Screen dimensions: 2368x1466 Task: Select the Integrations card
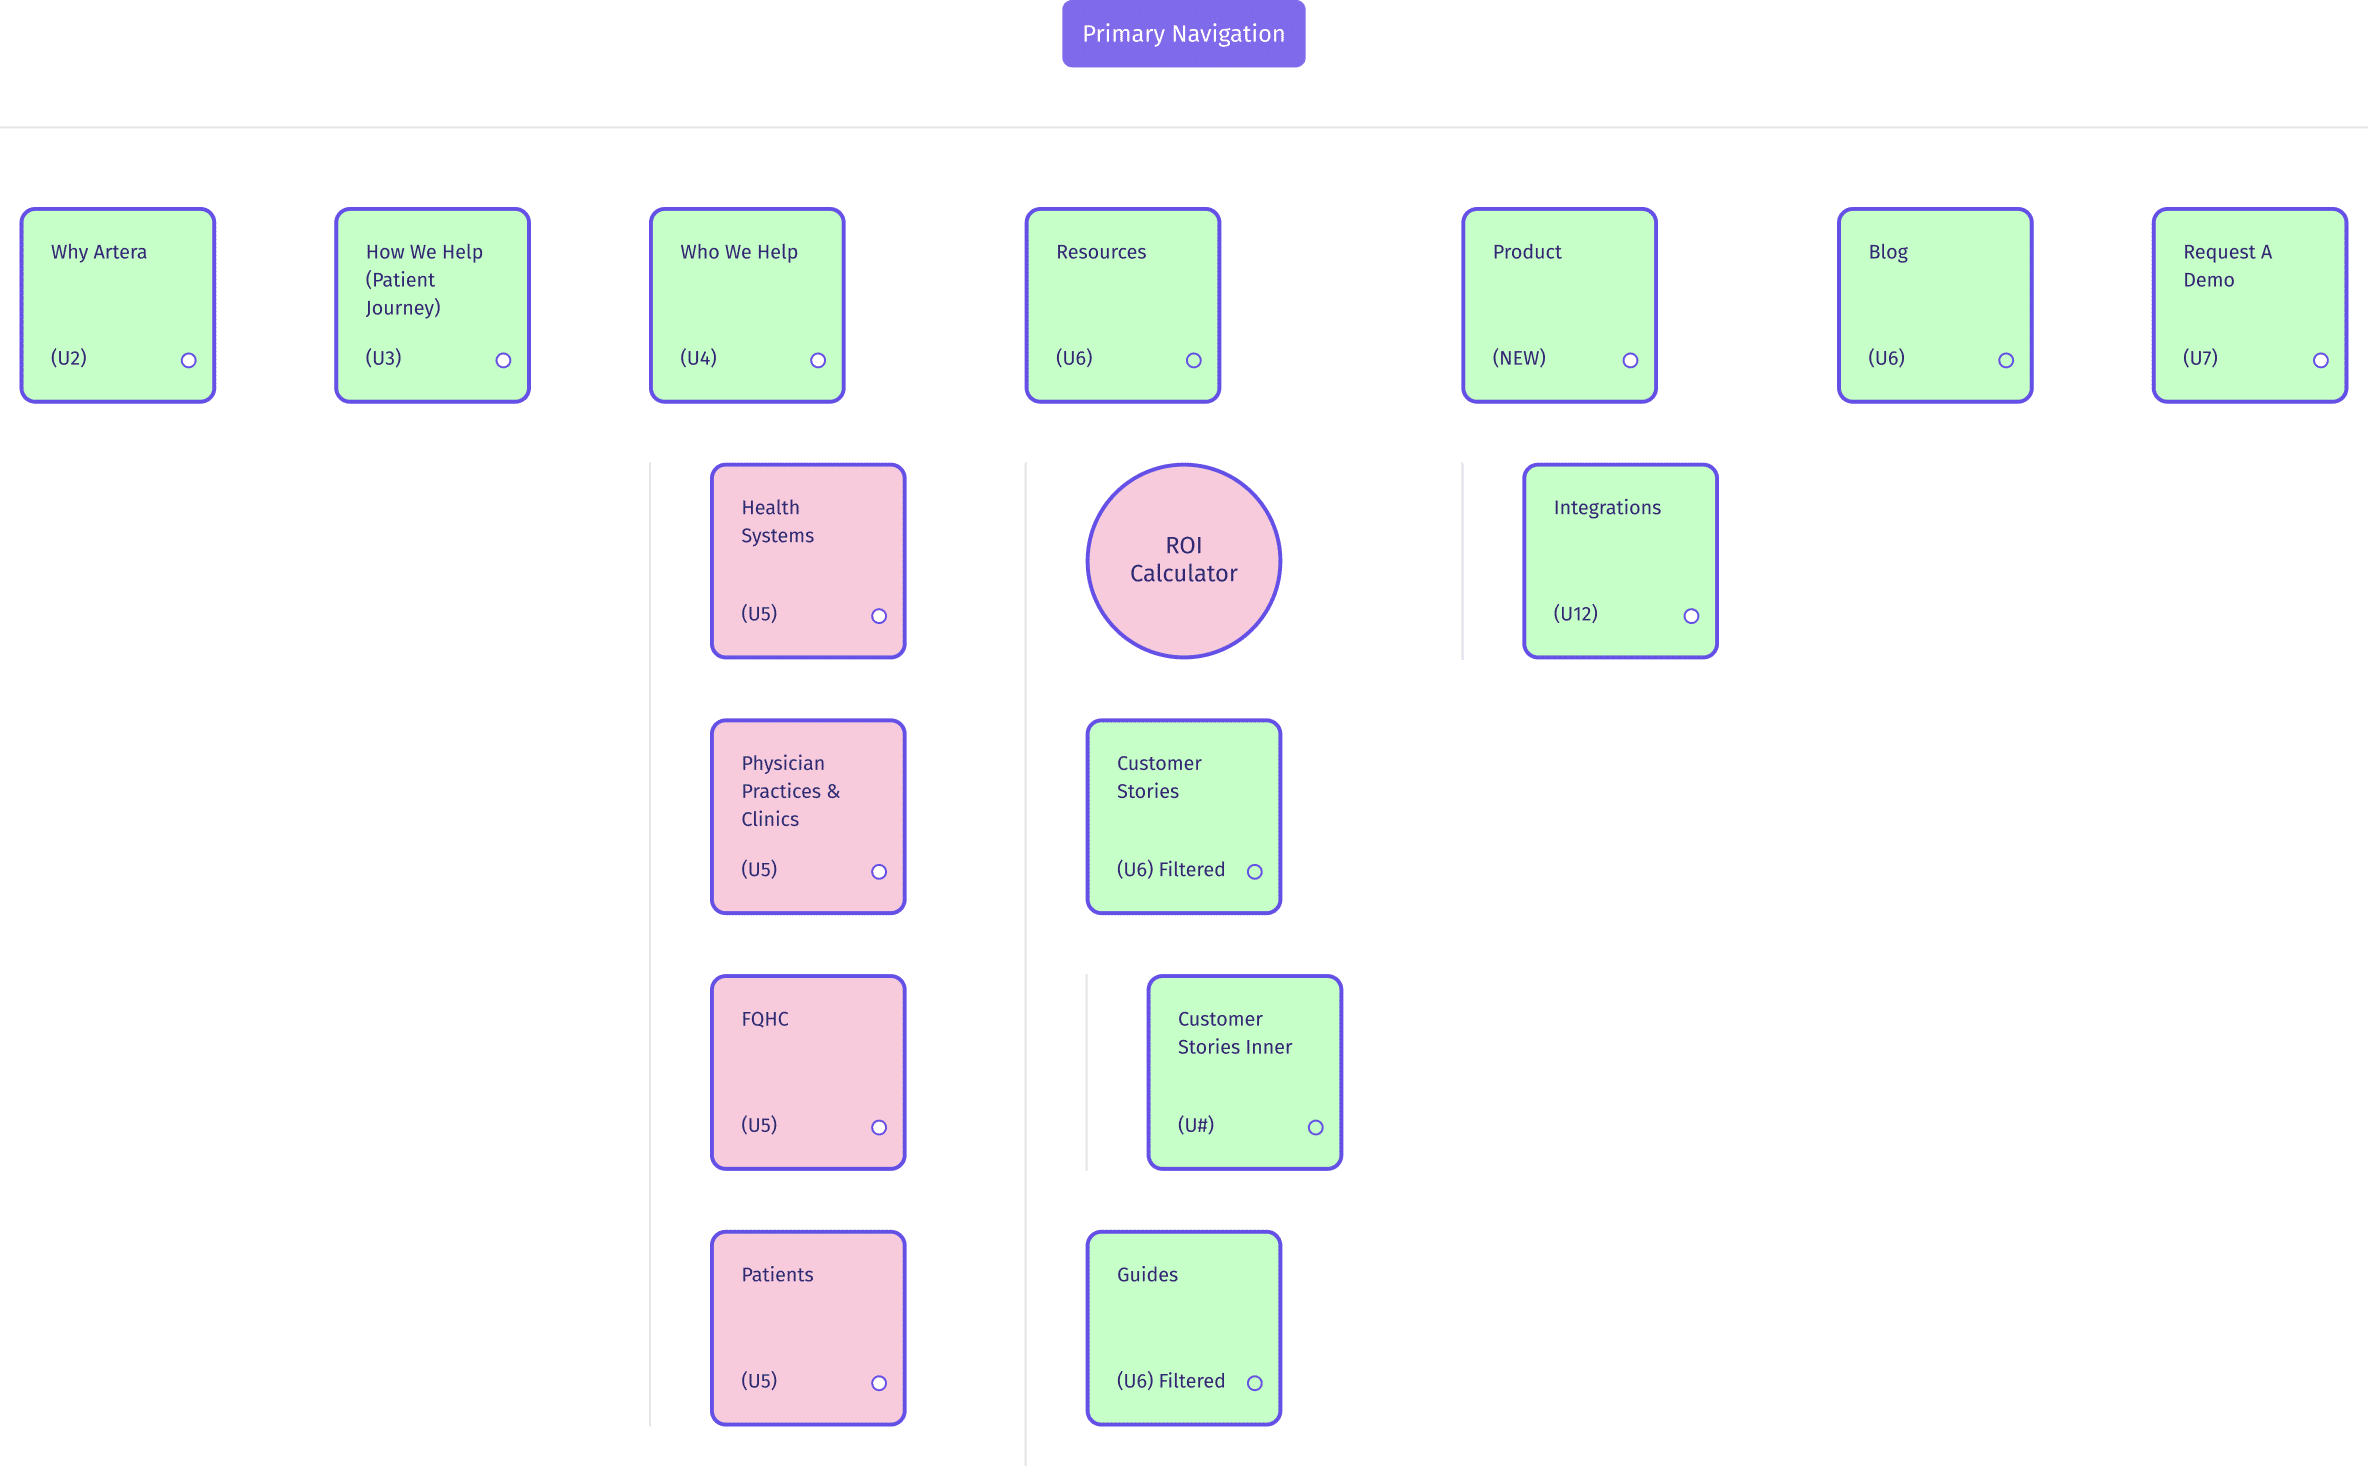pyautogui.click(x=1621, y=561)
